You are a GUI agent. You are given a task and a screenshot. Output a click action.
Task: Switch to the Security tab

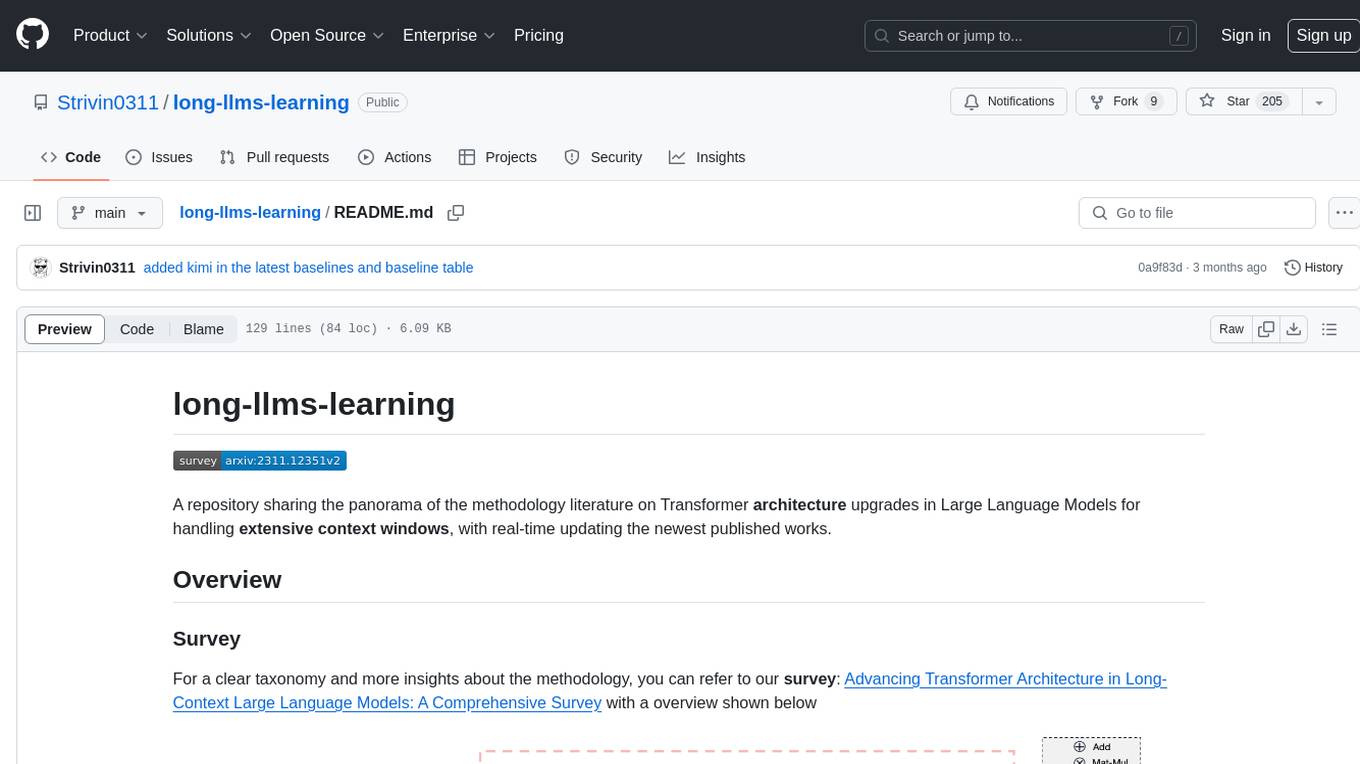(x=603, y=157)
